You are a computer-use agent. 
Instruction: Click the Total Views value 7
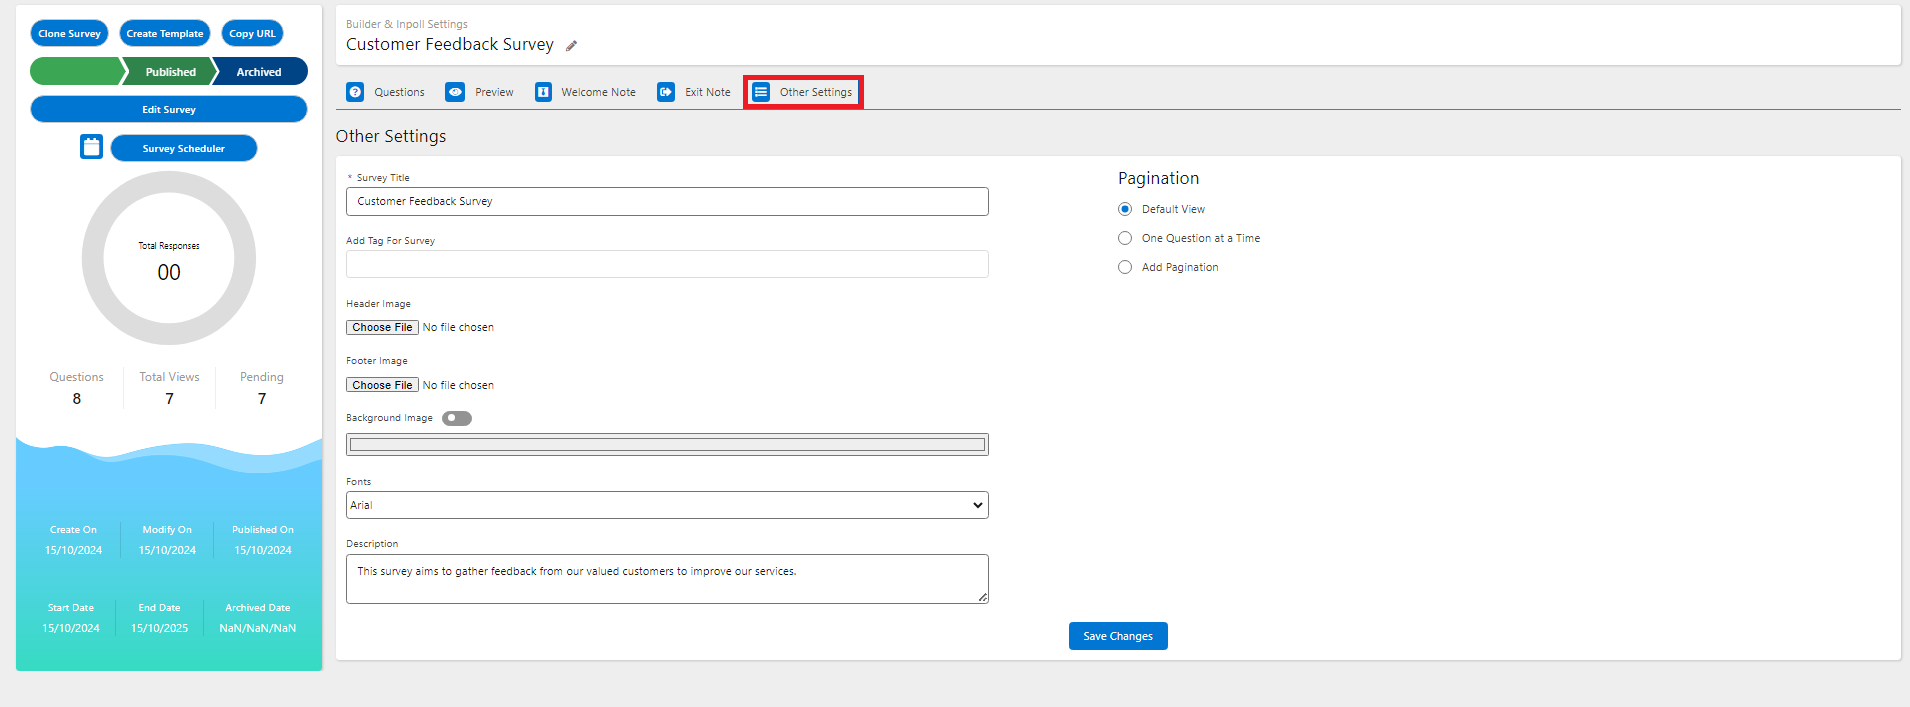(x=169, y=399)
